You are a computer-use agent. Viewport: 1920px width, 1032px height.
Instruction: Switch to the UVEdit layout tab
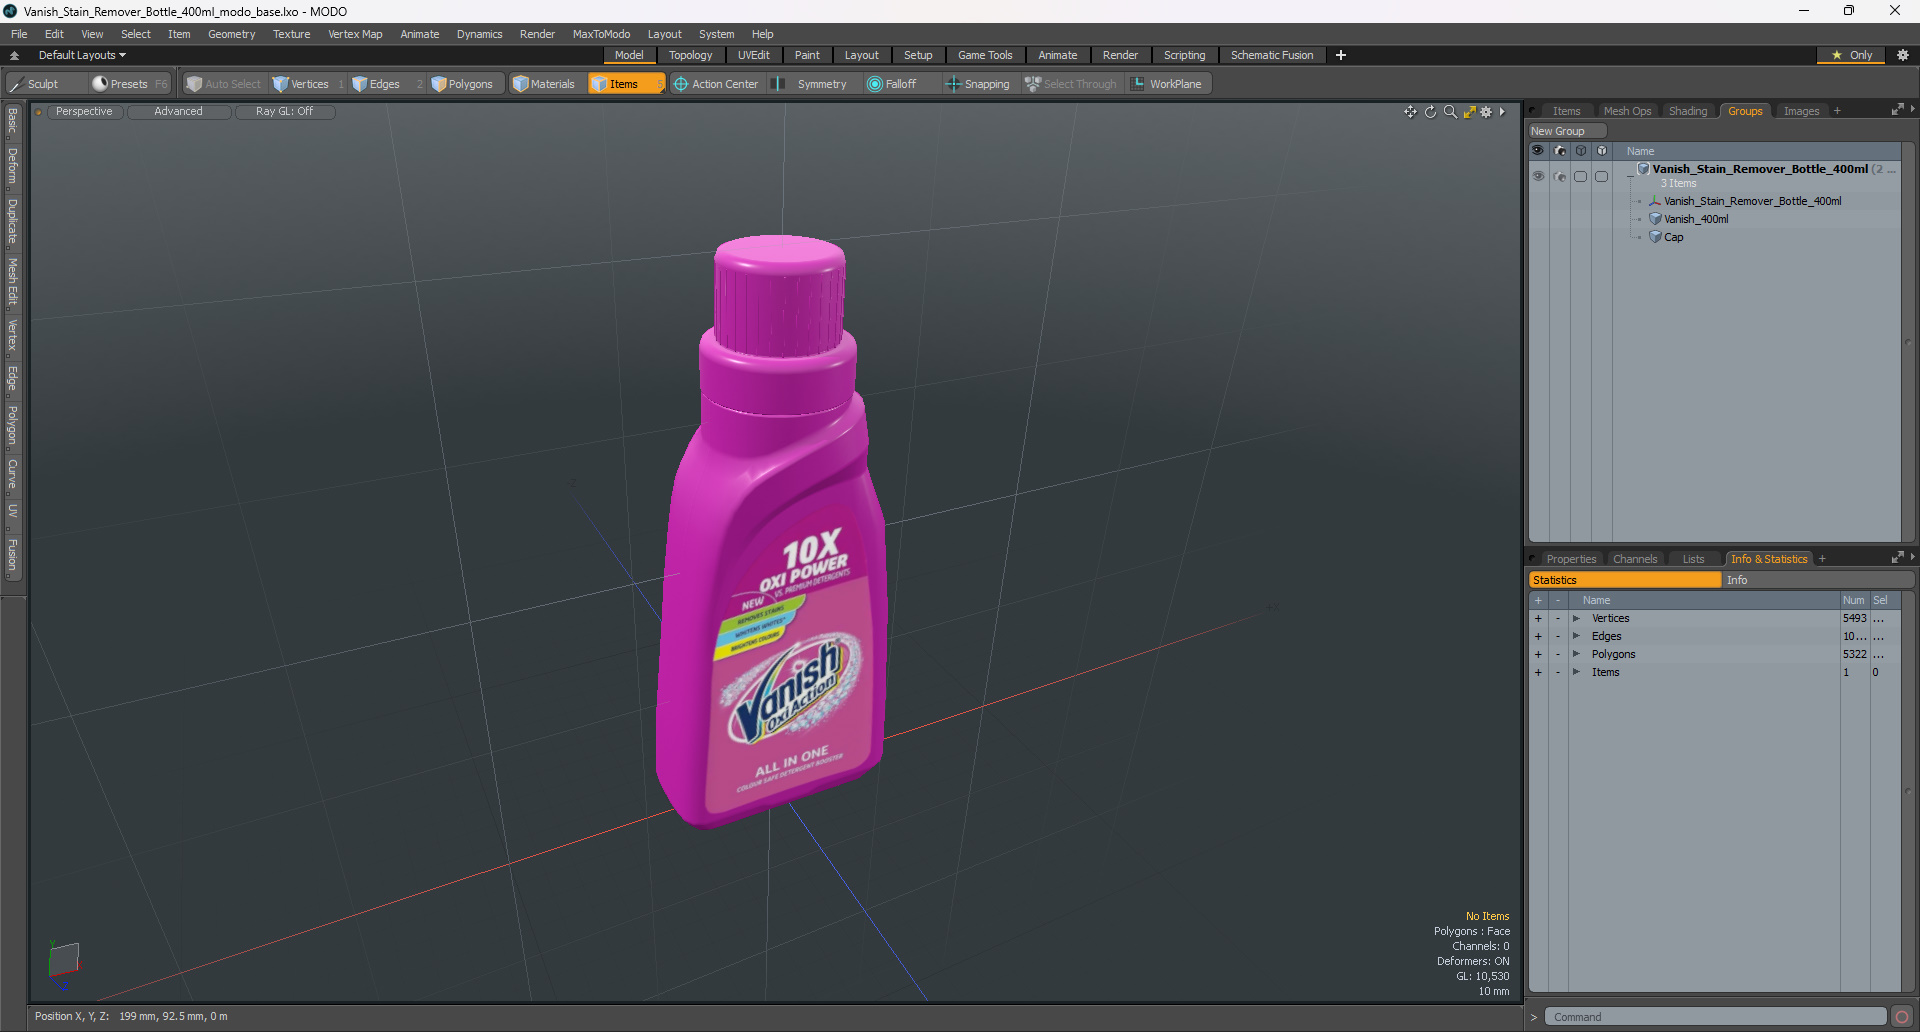(x=753, y=55)
